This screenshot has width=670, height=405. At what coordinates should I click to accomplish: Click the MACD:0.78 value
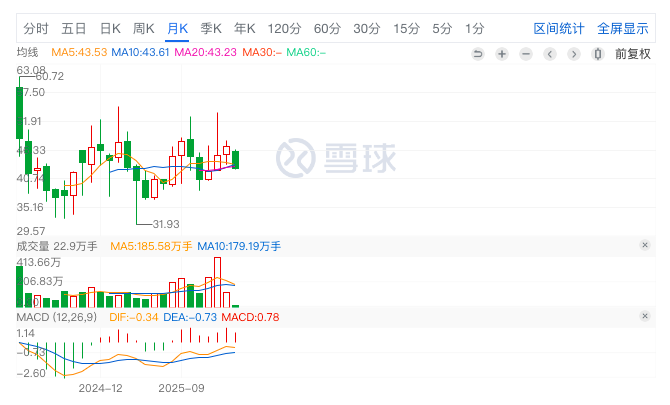[250, 317]
